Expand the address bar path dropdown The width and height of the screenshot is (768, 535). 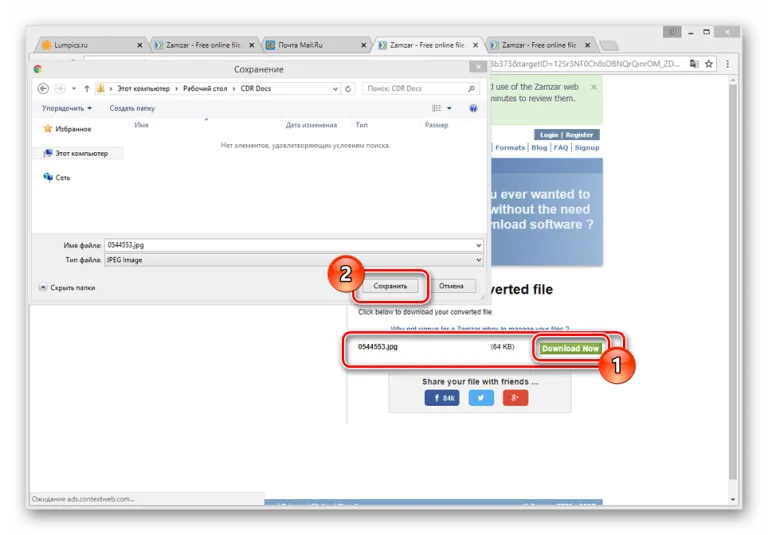tap(336, 89)
